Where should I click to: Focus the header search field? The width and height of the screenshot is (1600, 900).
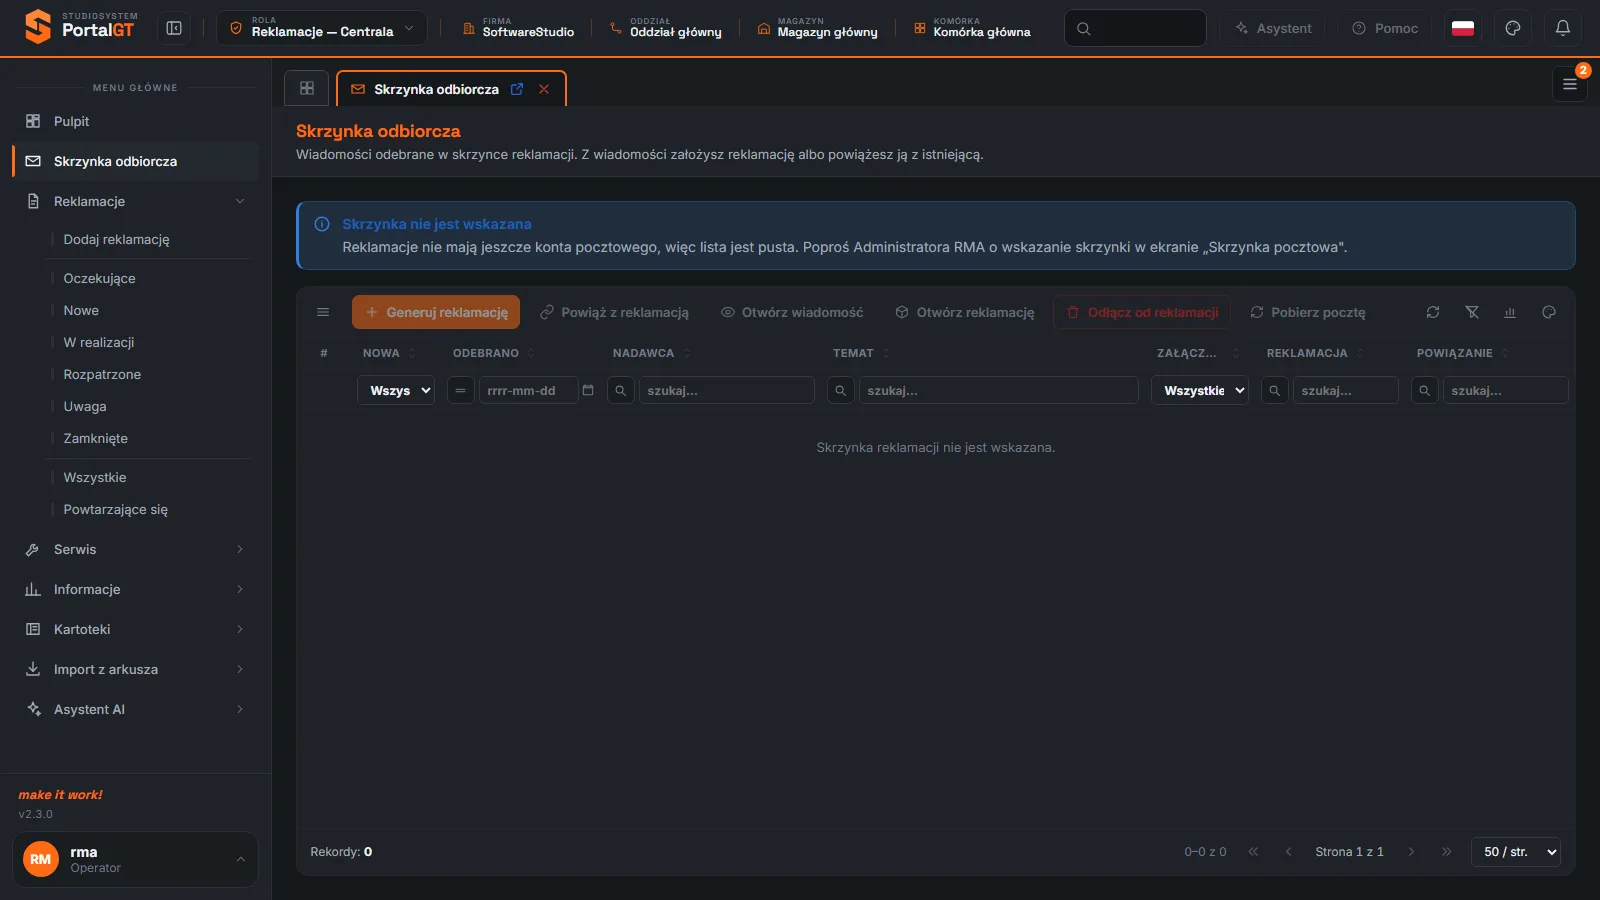1135,28
